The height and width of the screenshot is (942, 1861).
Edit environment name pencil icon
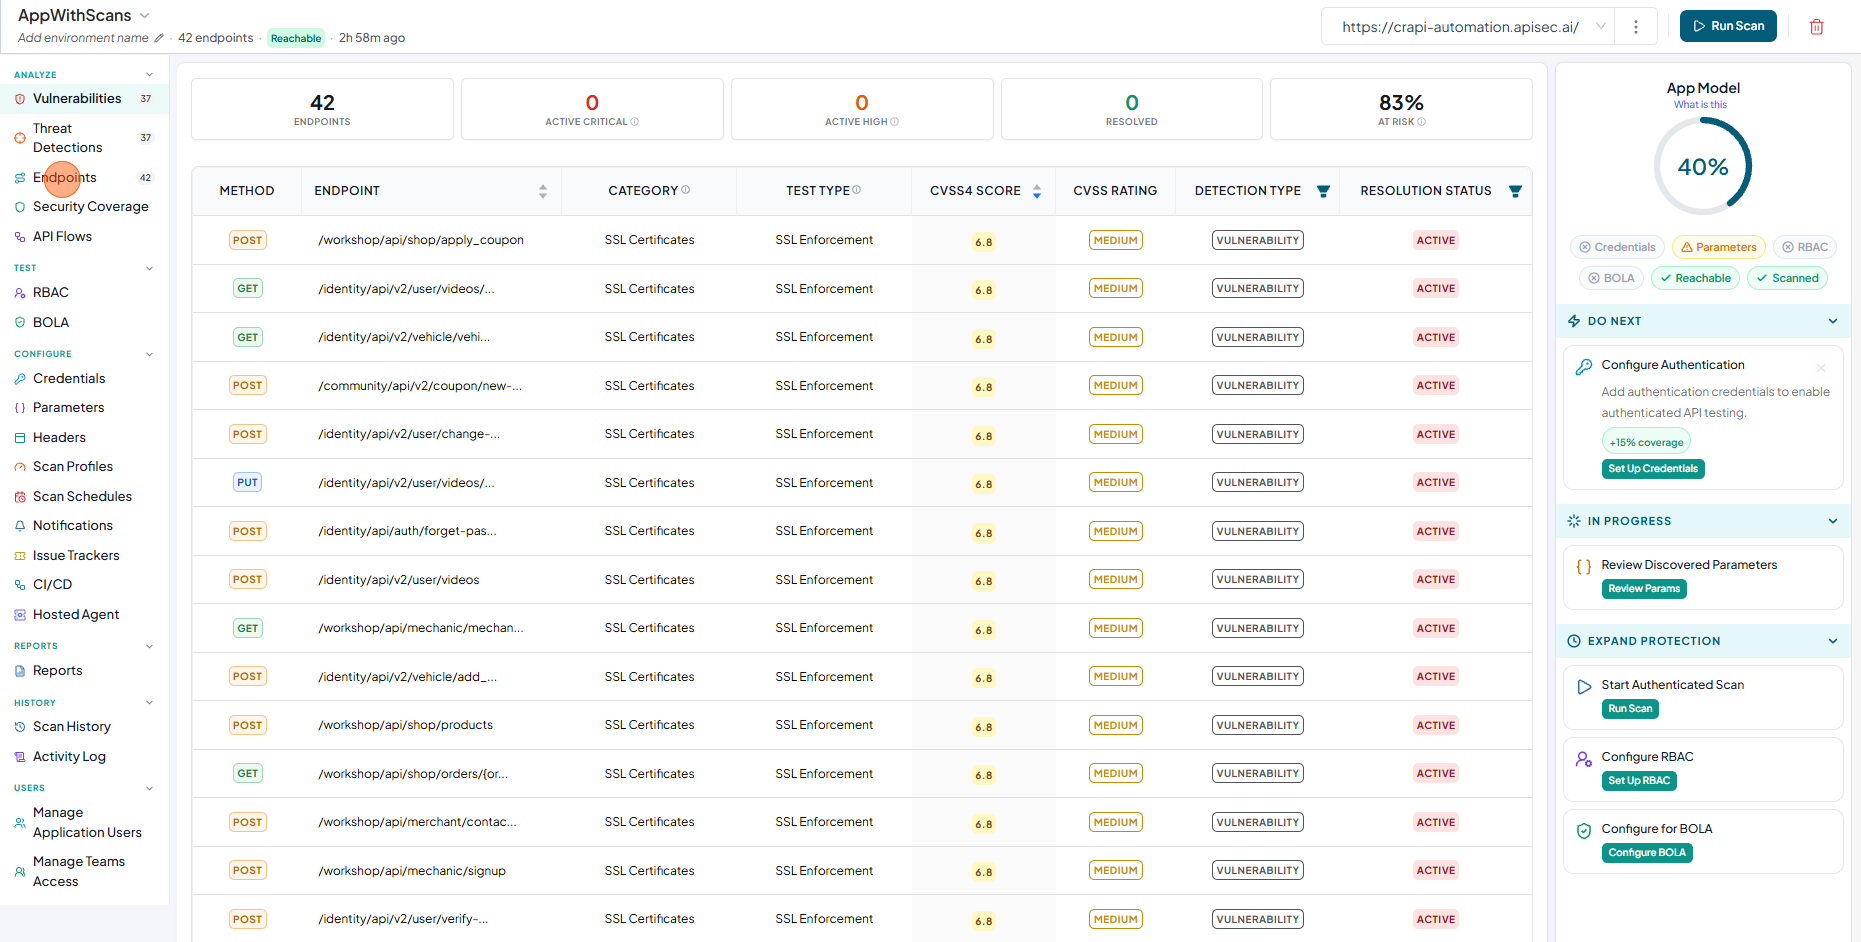click(x=159, y=38)
